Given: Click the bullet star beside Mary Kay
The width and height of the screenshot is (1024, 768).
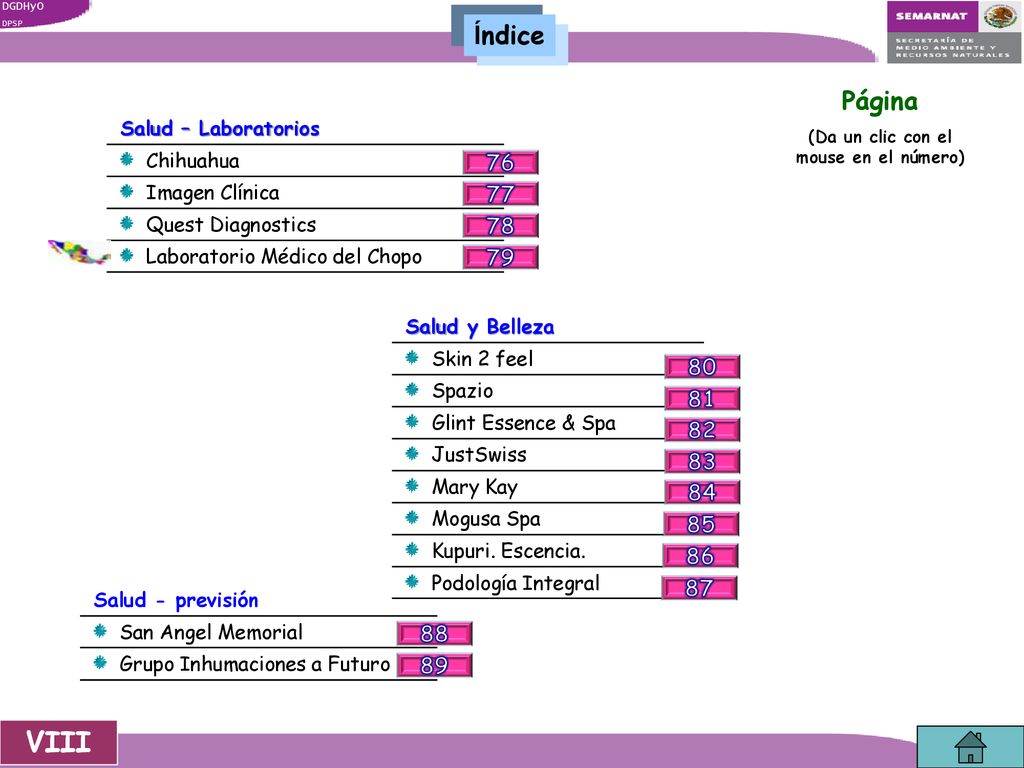Looking at the screenshot, I should pyautogui.click(x=412, y=485).
